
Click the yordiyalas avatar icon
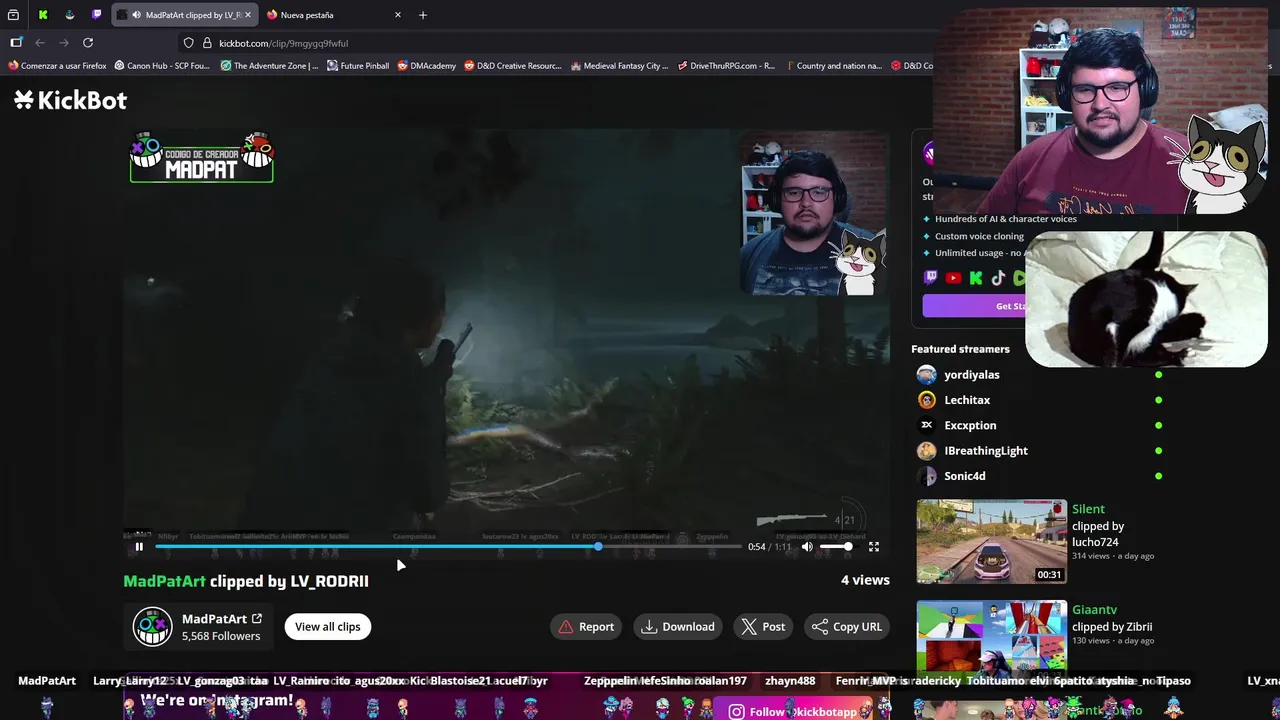927,375
